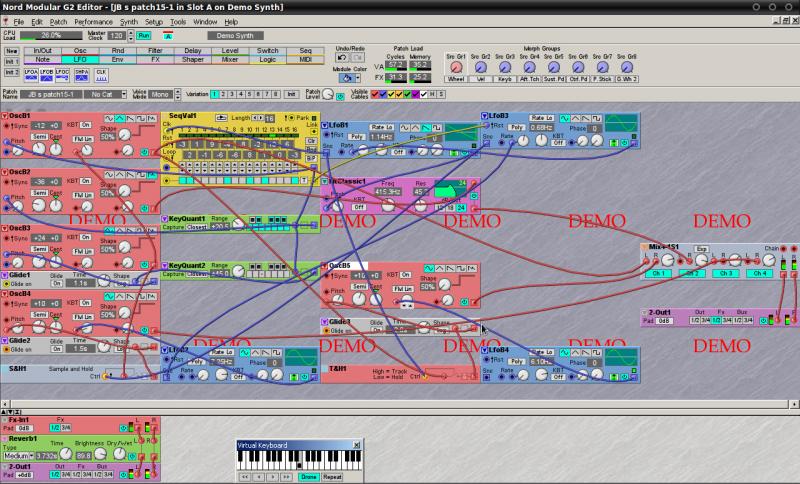Click Virtual Keyboard octave-up double arrow
Image resolution: width=800 pixels, height=484 pixels.
pyautogui.click(x=286, y=477)
